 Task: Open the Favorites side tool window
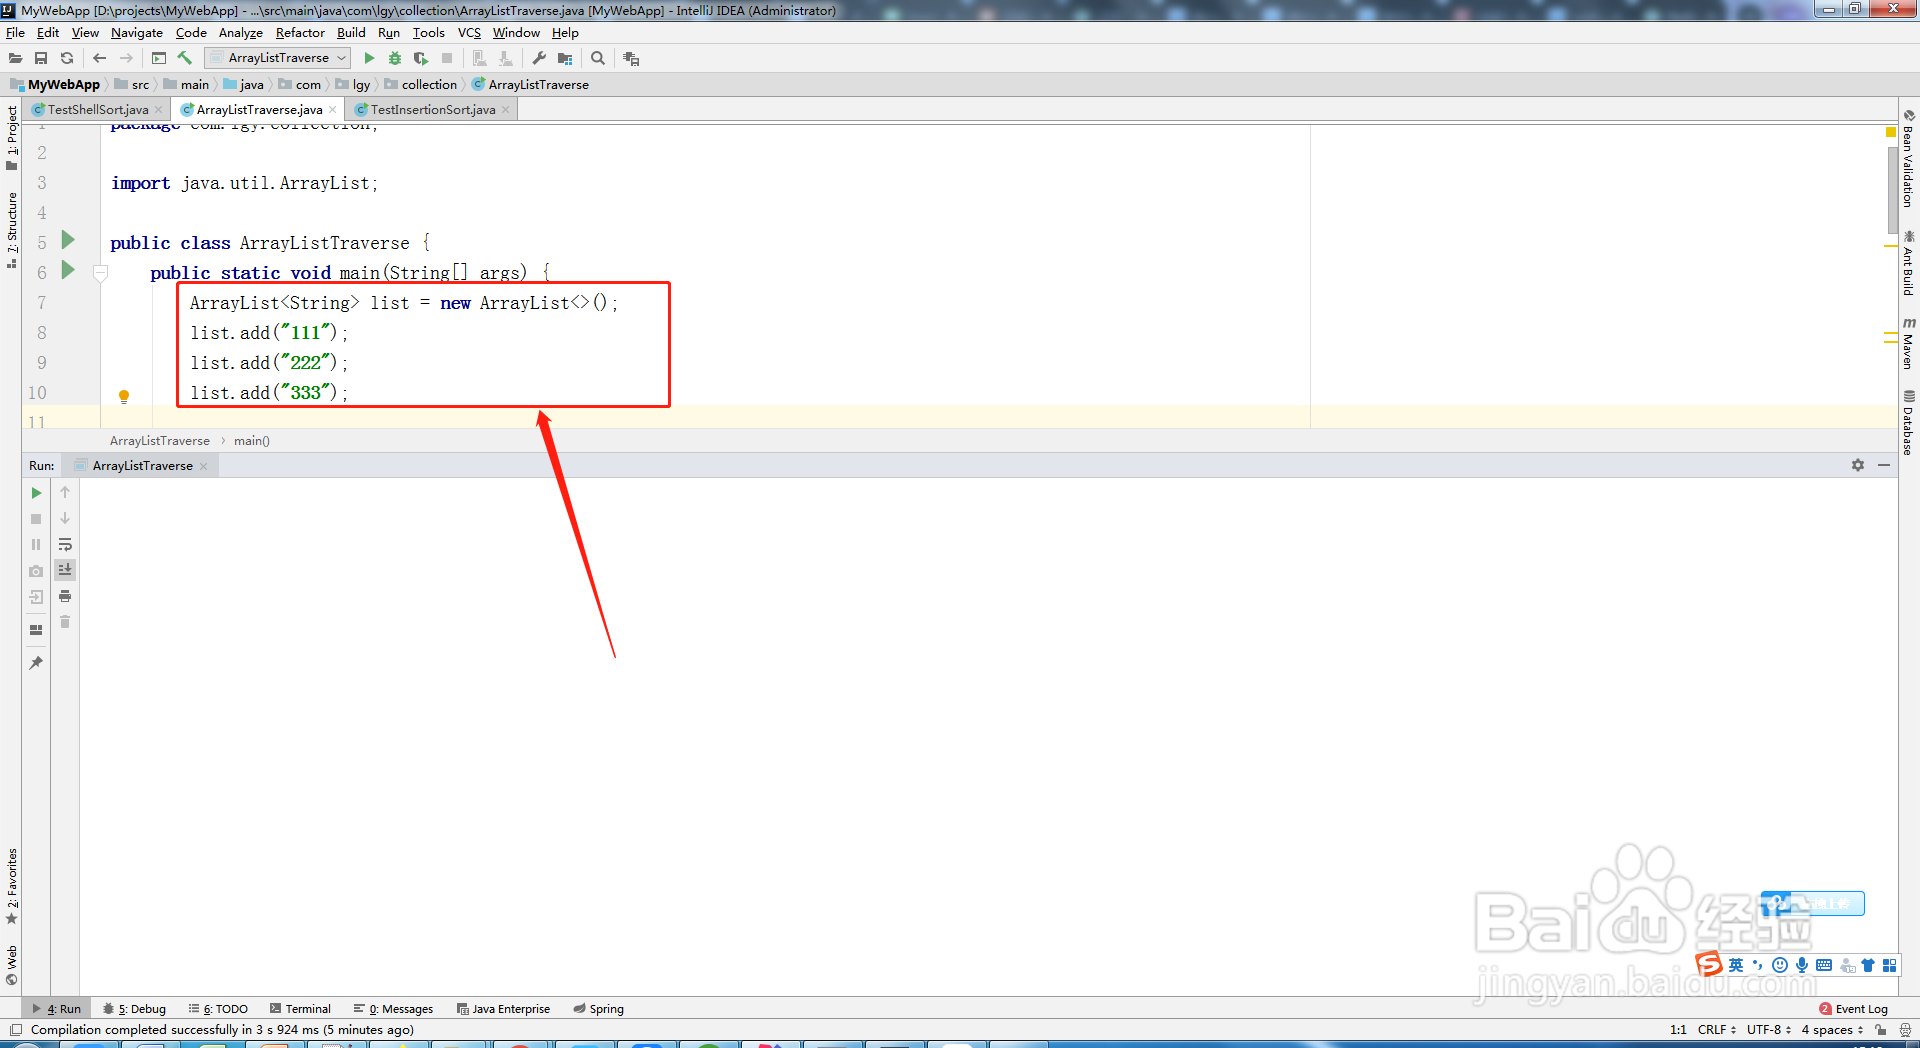pos(11,886)
